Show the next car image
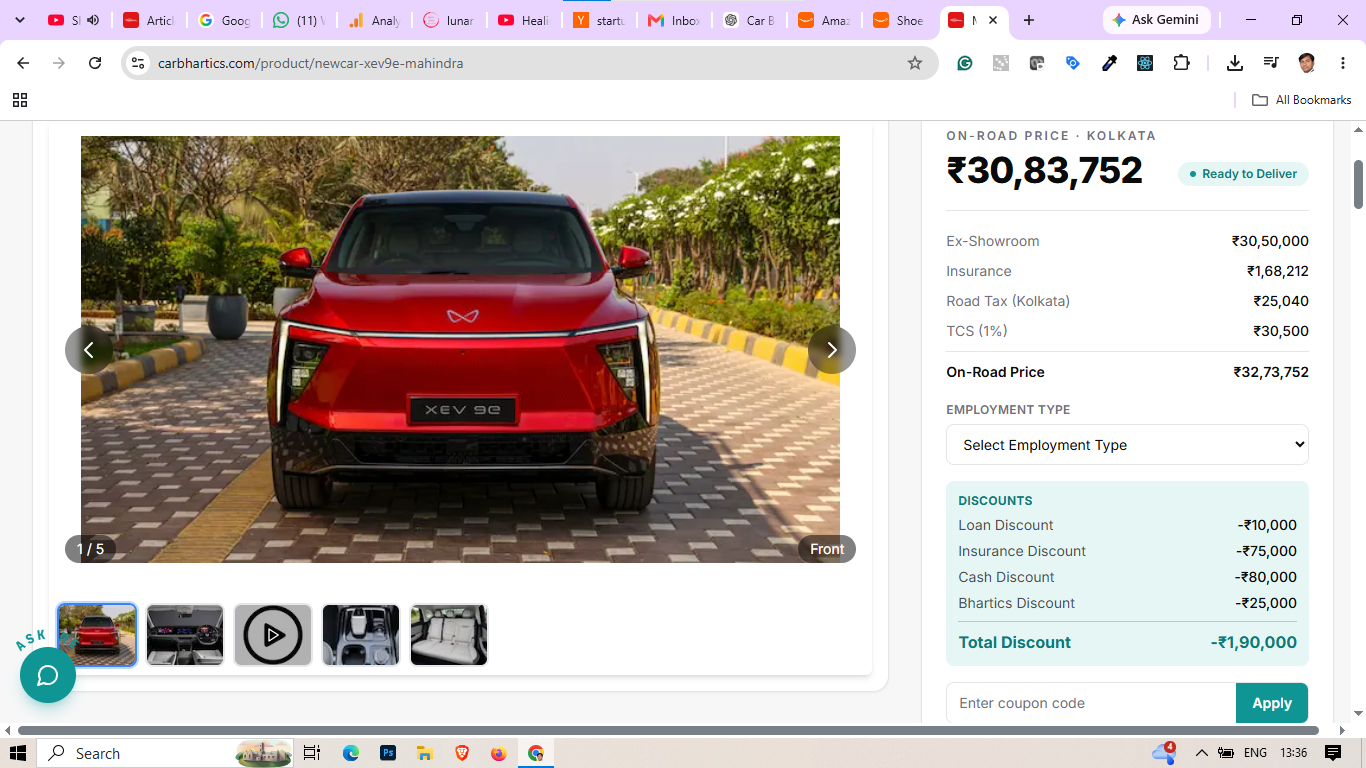1366x768 pixels. pos(831,350)
